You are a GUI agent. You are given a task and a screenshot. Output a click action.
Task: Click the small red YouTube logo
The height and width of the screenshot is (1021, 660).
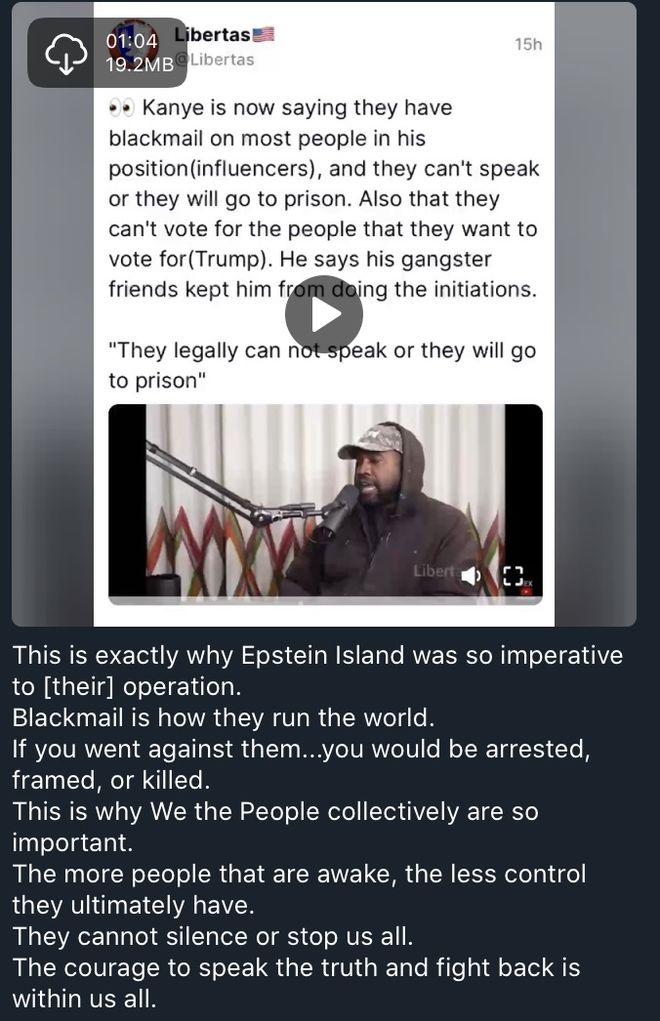point(527,591)
